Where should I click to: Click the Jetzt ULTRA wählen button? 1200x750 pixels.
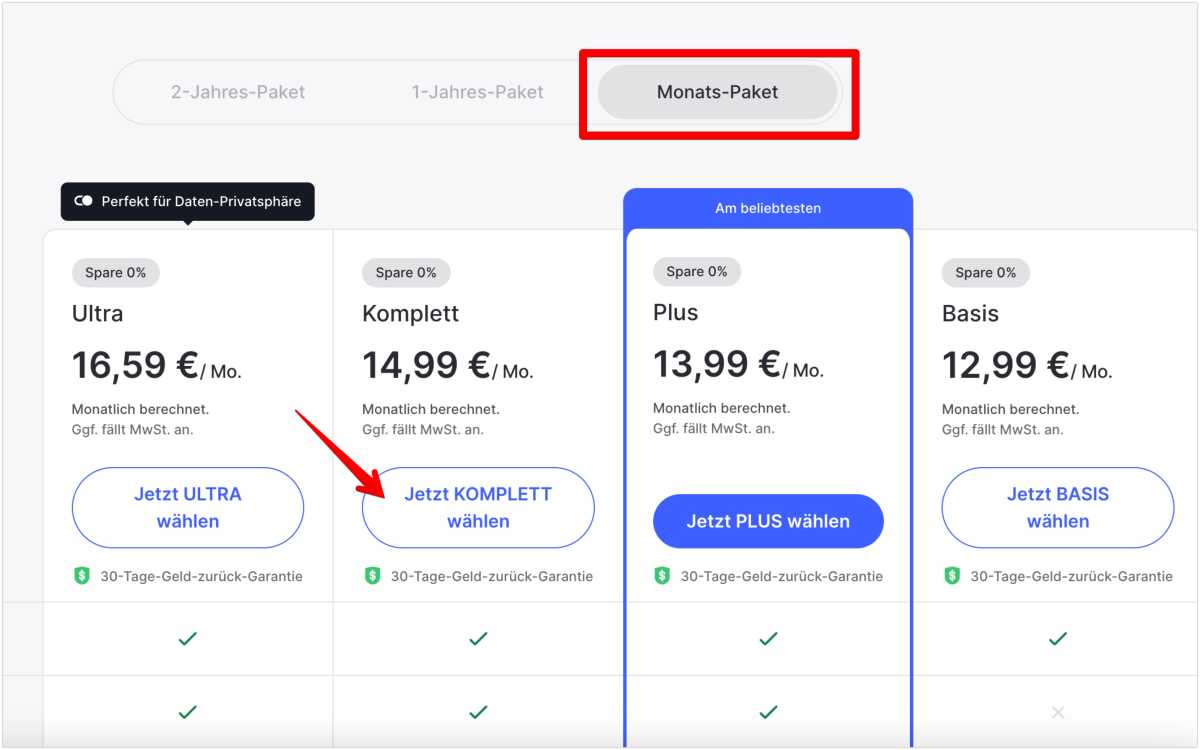187,508
